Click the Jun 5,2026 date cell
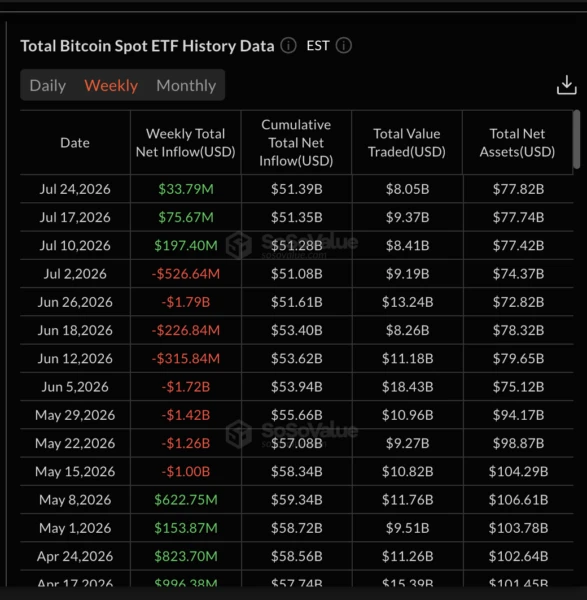Viewport: 587px width, 600px height. [x=75, y=387]
